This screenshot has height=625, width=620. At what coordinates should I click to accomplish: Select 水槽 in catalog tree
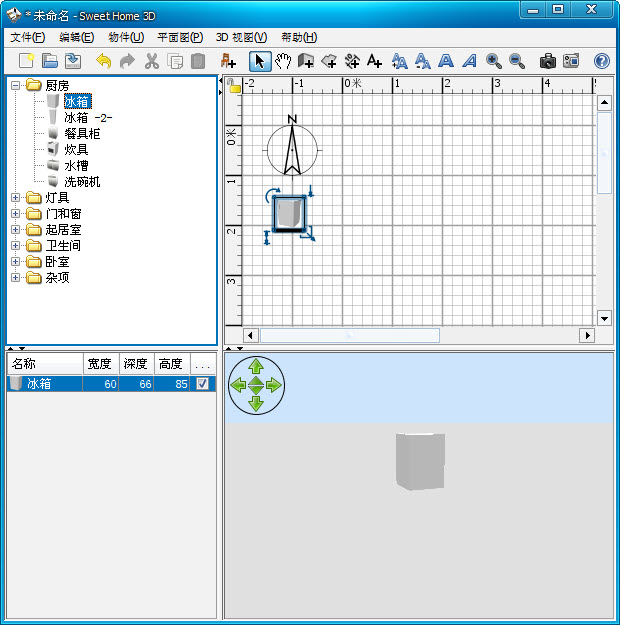[x=76, y=165]
